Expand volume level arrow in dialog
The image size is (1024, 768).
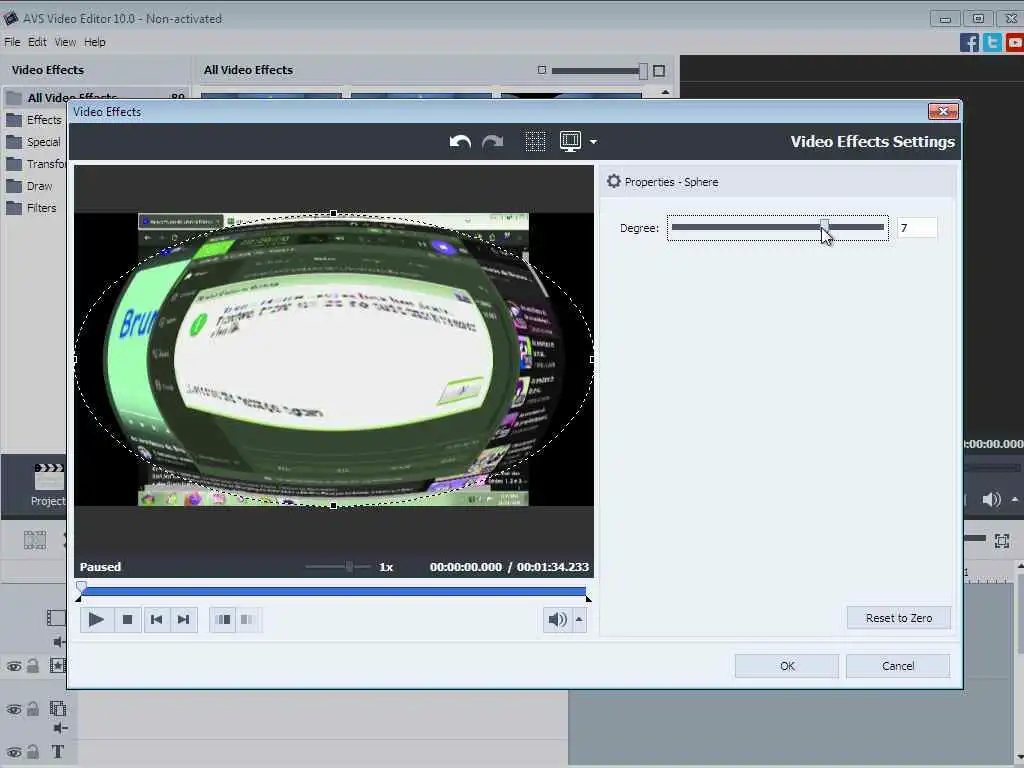[579, 619]
